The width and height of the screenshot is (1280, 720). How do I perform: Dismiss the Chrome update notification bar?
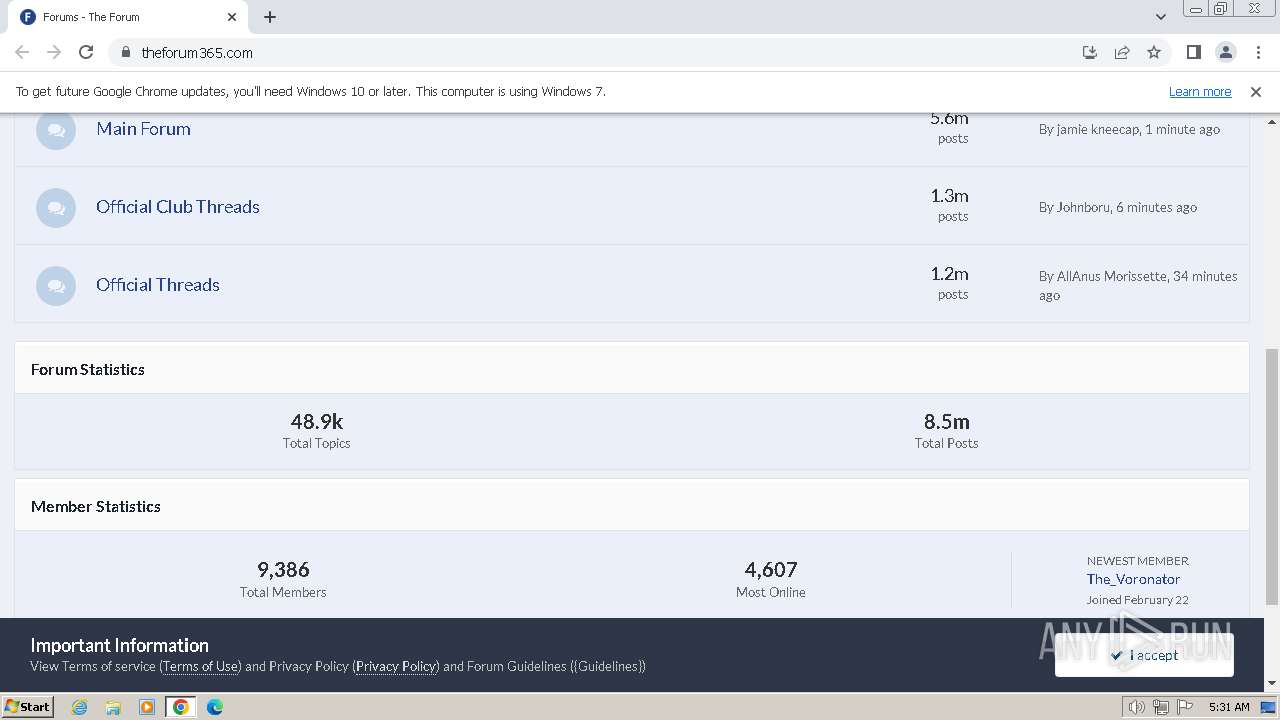pyautogui.click(x=1256, y=92)
